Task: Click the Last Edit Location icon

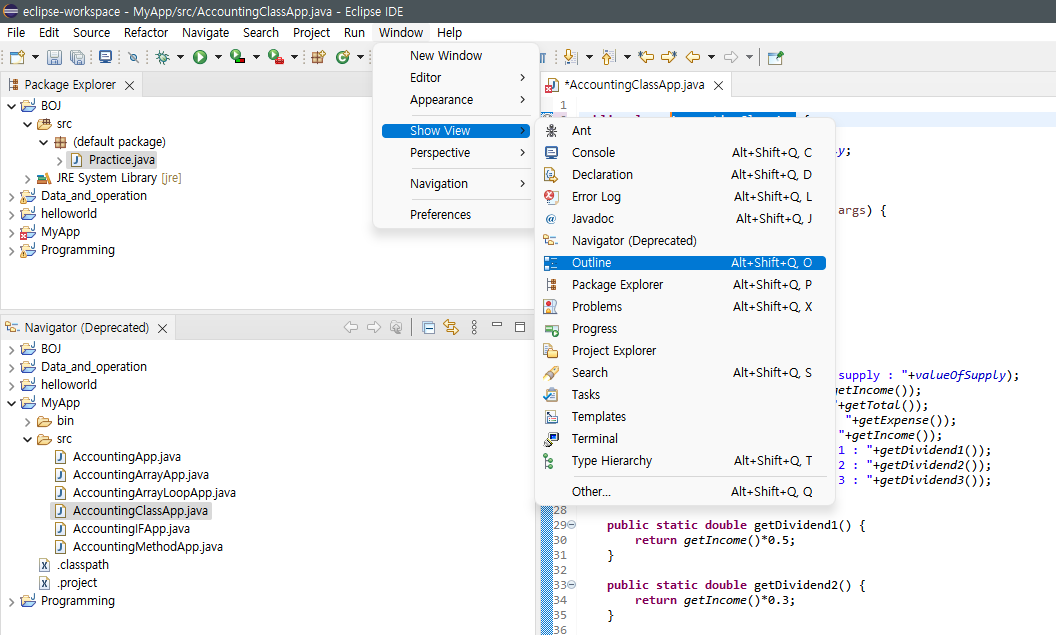Action: (x=646, y=57)
